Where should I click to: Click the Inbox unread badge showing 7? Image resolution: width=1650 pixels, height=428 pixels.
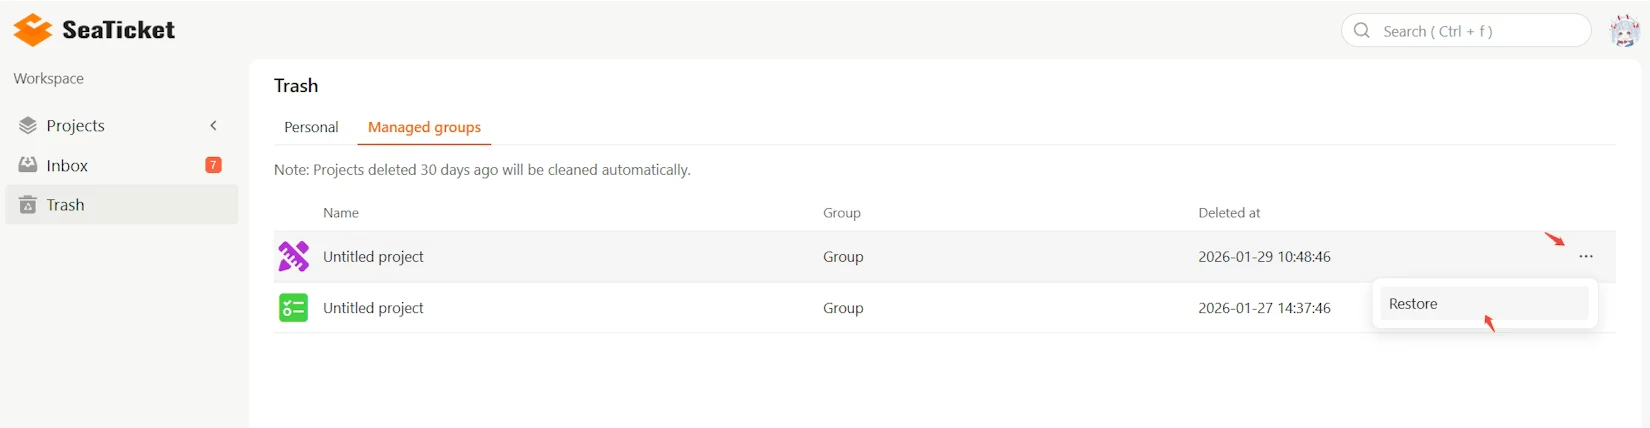pyautogui.click(x=213, y=165)
